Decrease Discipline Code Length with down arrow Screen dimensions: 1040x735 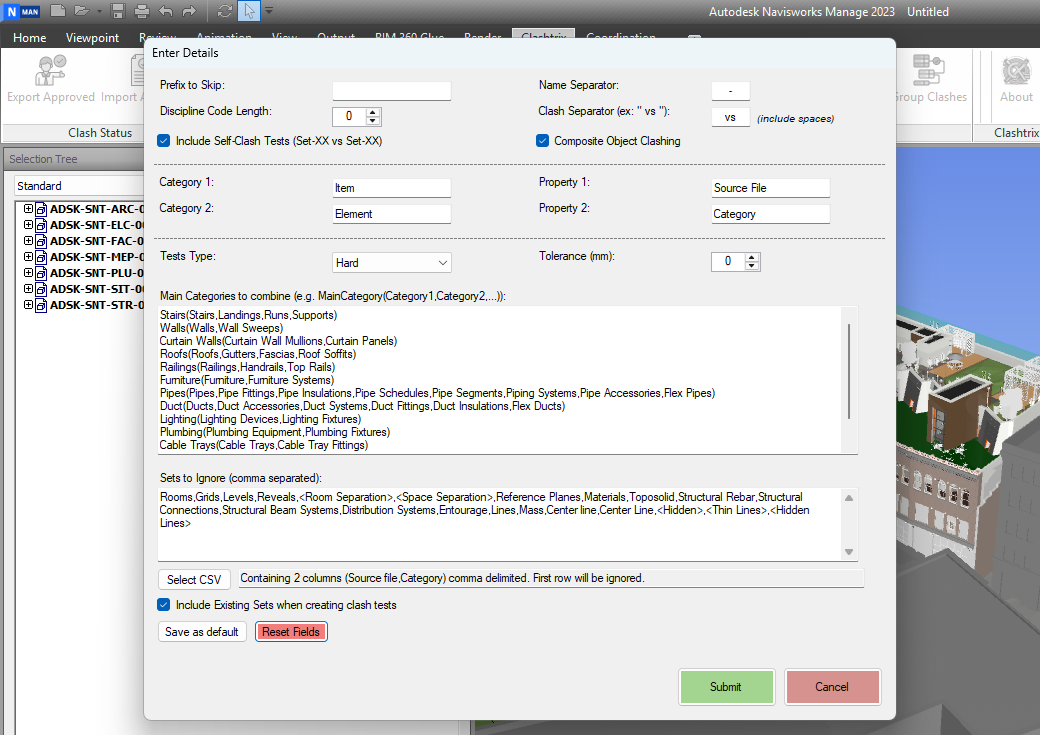(x=373, y=120)
